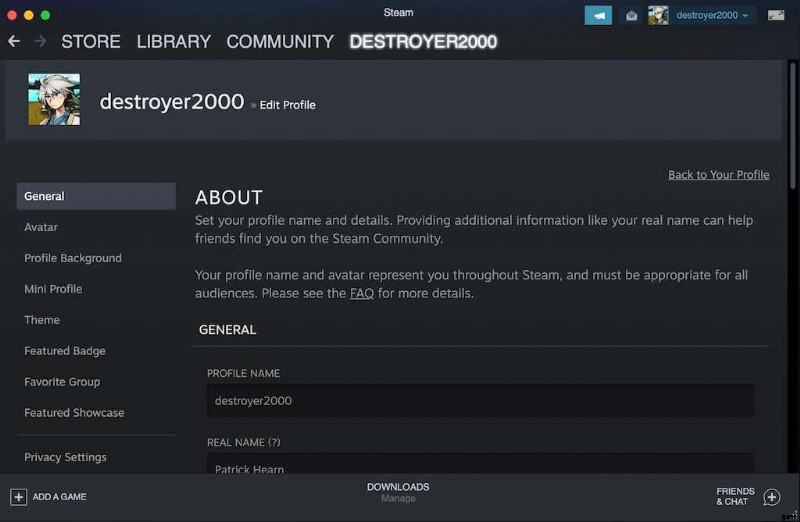
Task: Click the back navigation arrow
Action: pos(14,41)
